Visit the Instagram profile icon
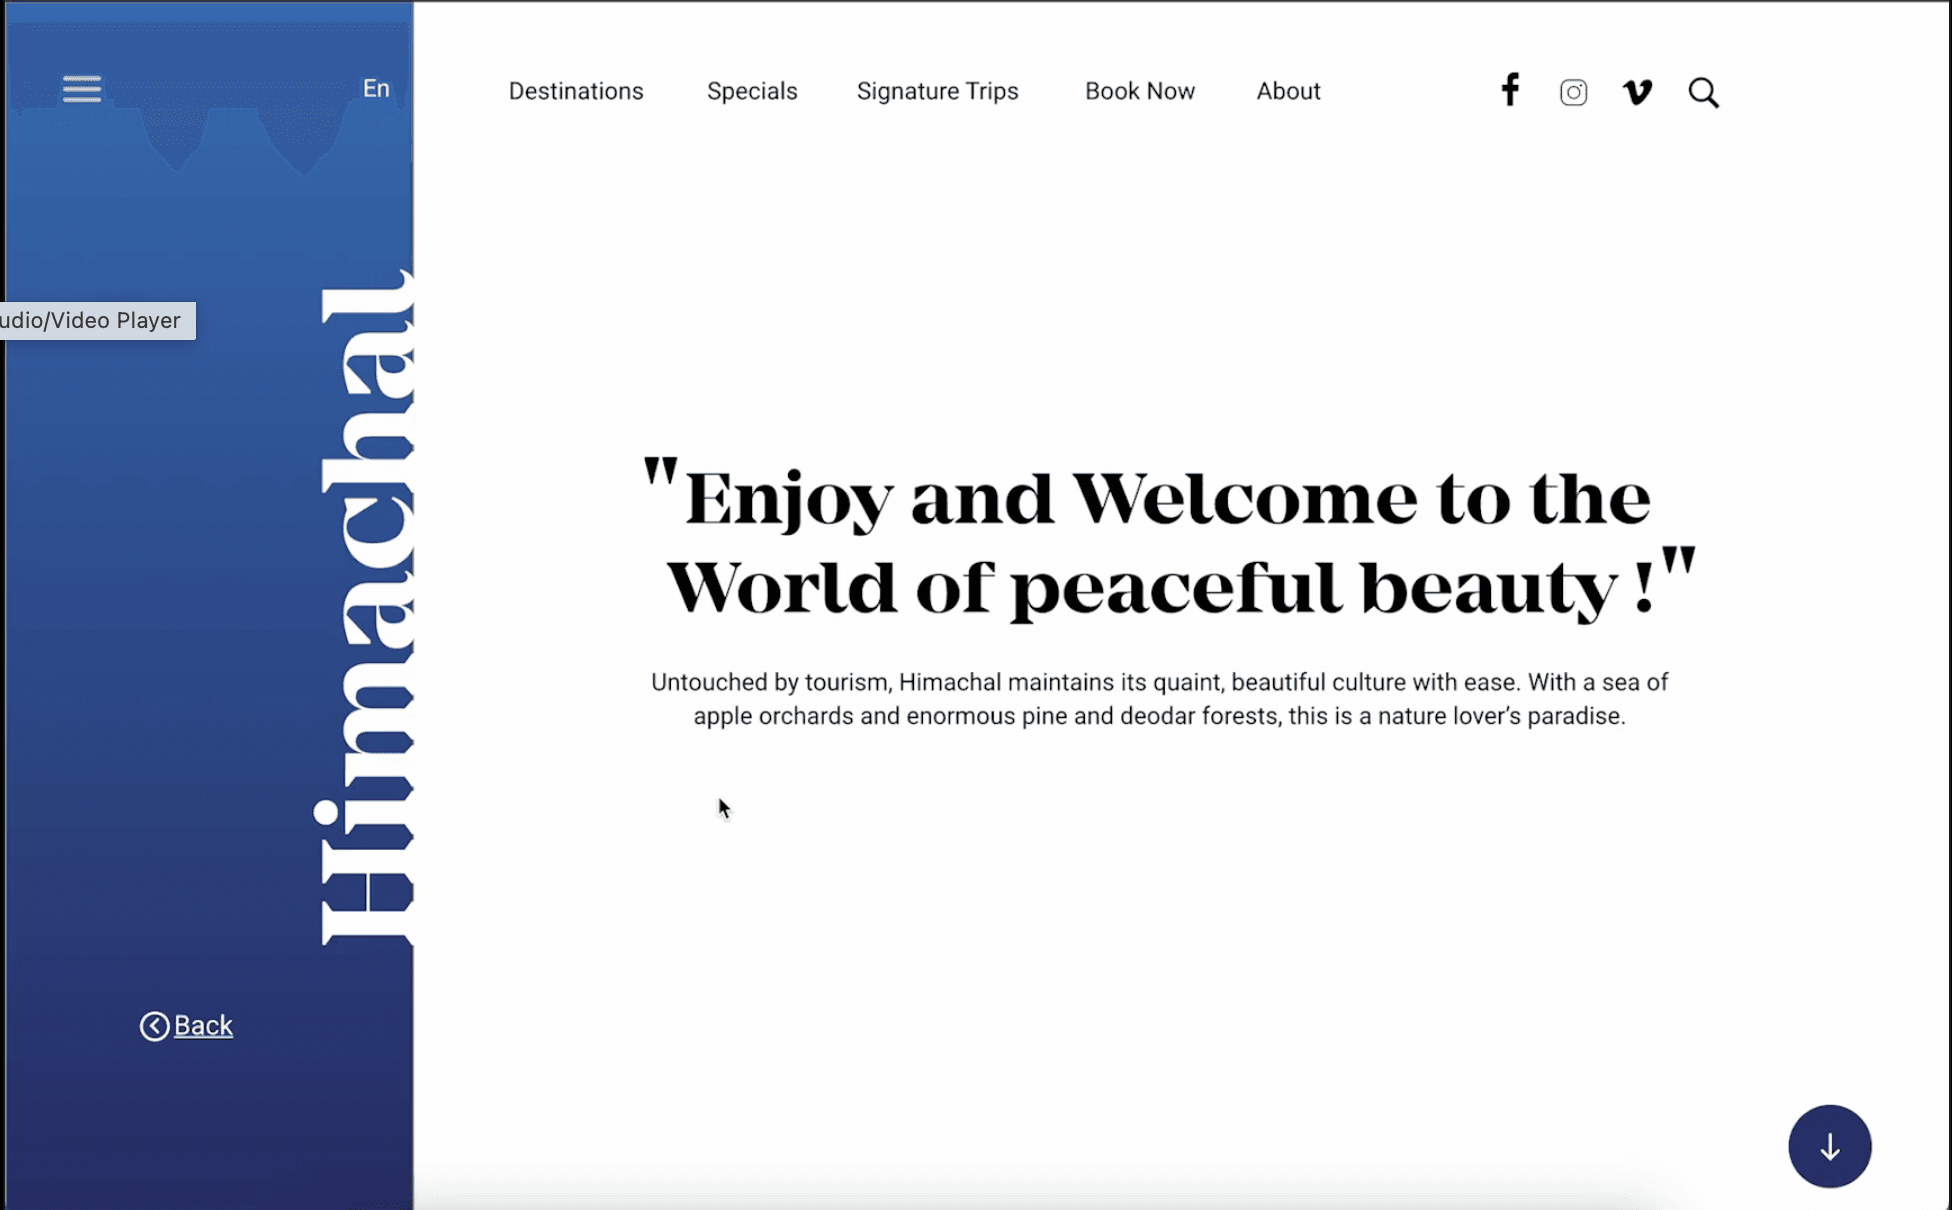 [1573, 92]
